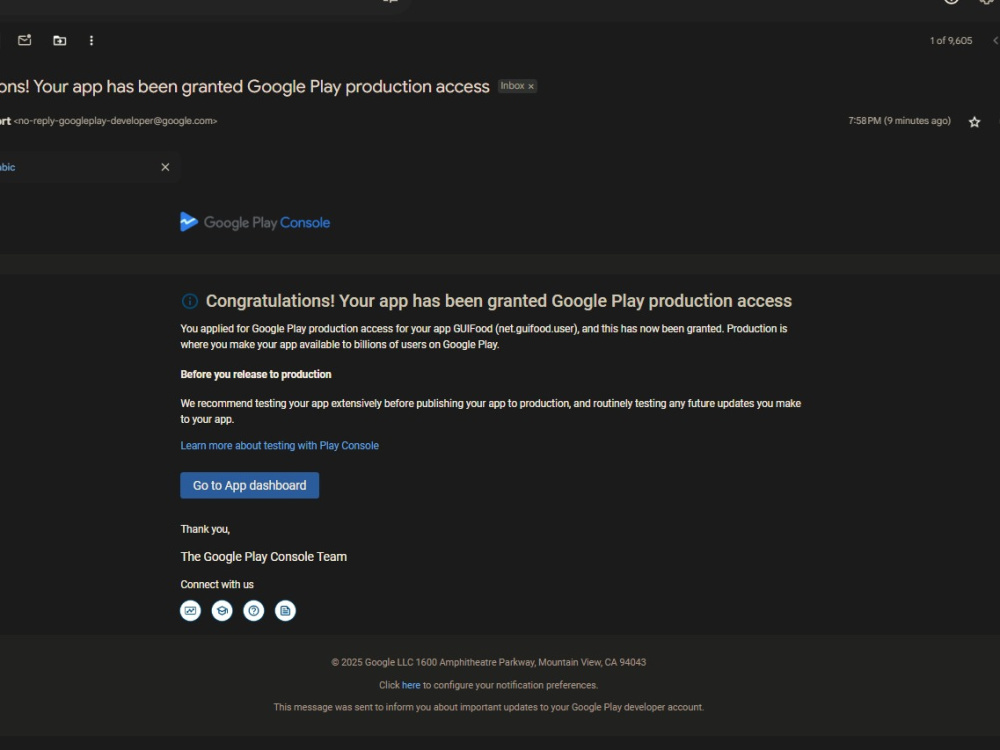Click The Google Play Console Team signature

263,557
